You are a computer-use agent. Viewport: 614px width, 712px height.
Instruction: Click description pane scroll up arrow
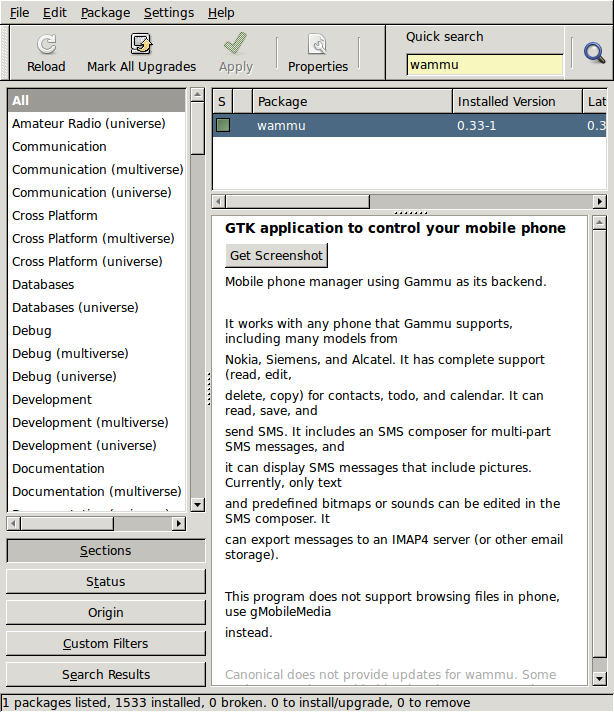[599, 222]
